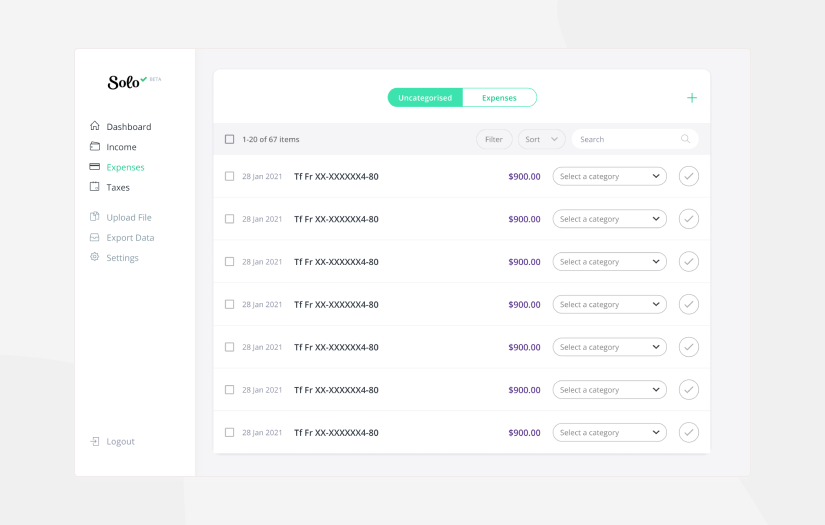This screenshot has height=525, width=825.
Task: Go to the Income section
Action: tap(113, 147)
